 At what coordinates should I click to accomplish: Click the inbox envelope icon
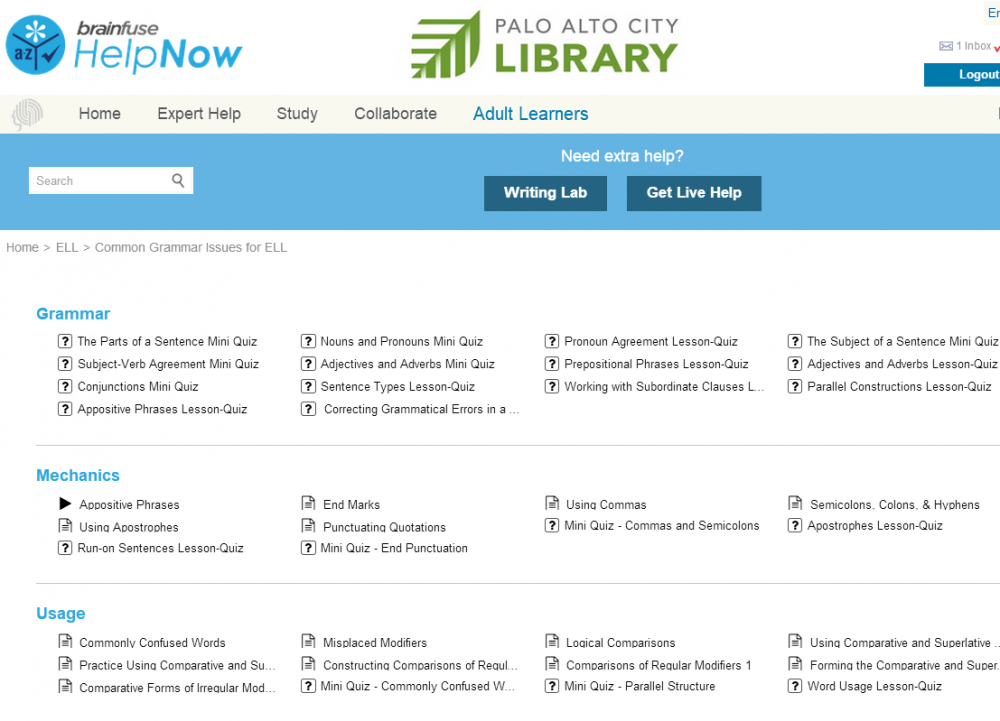point(945,47)
